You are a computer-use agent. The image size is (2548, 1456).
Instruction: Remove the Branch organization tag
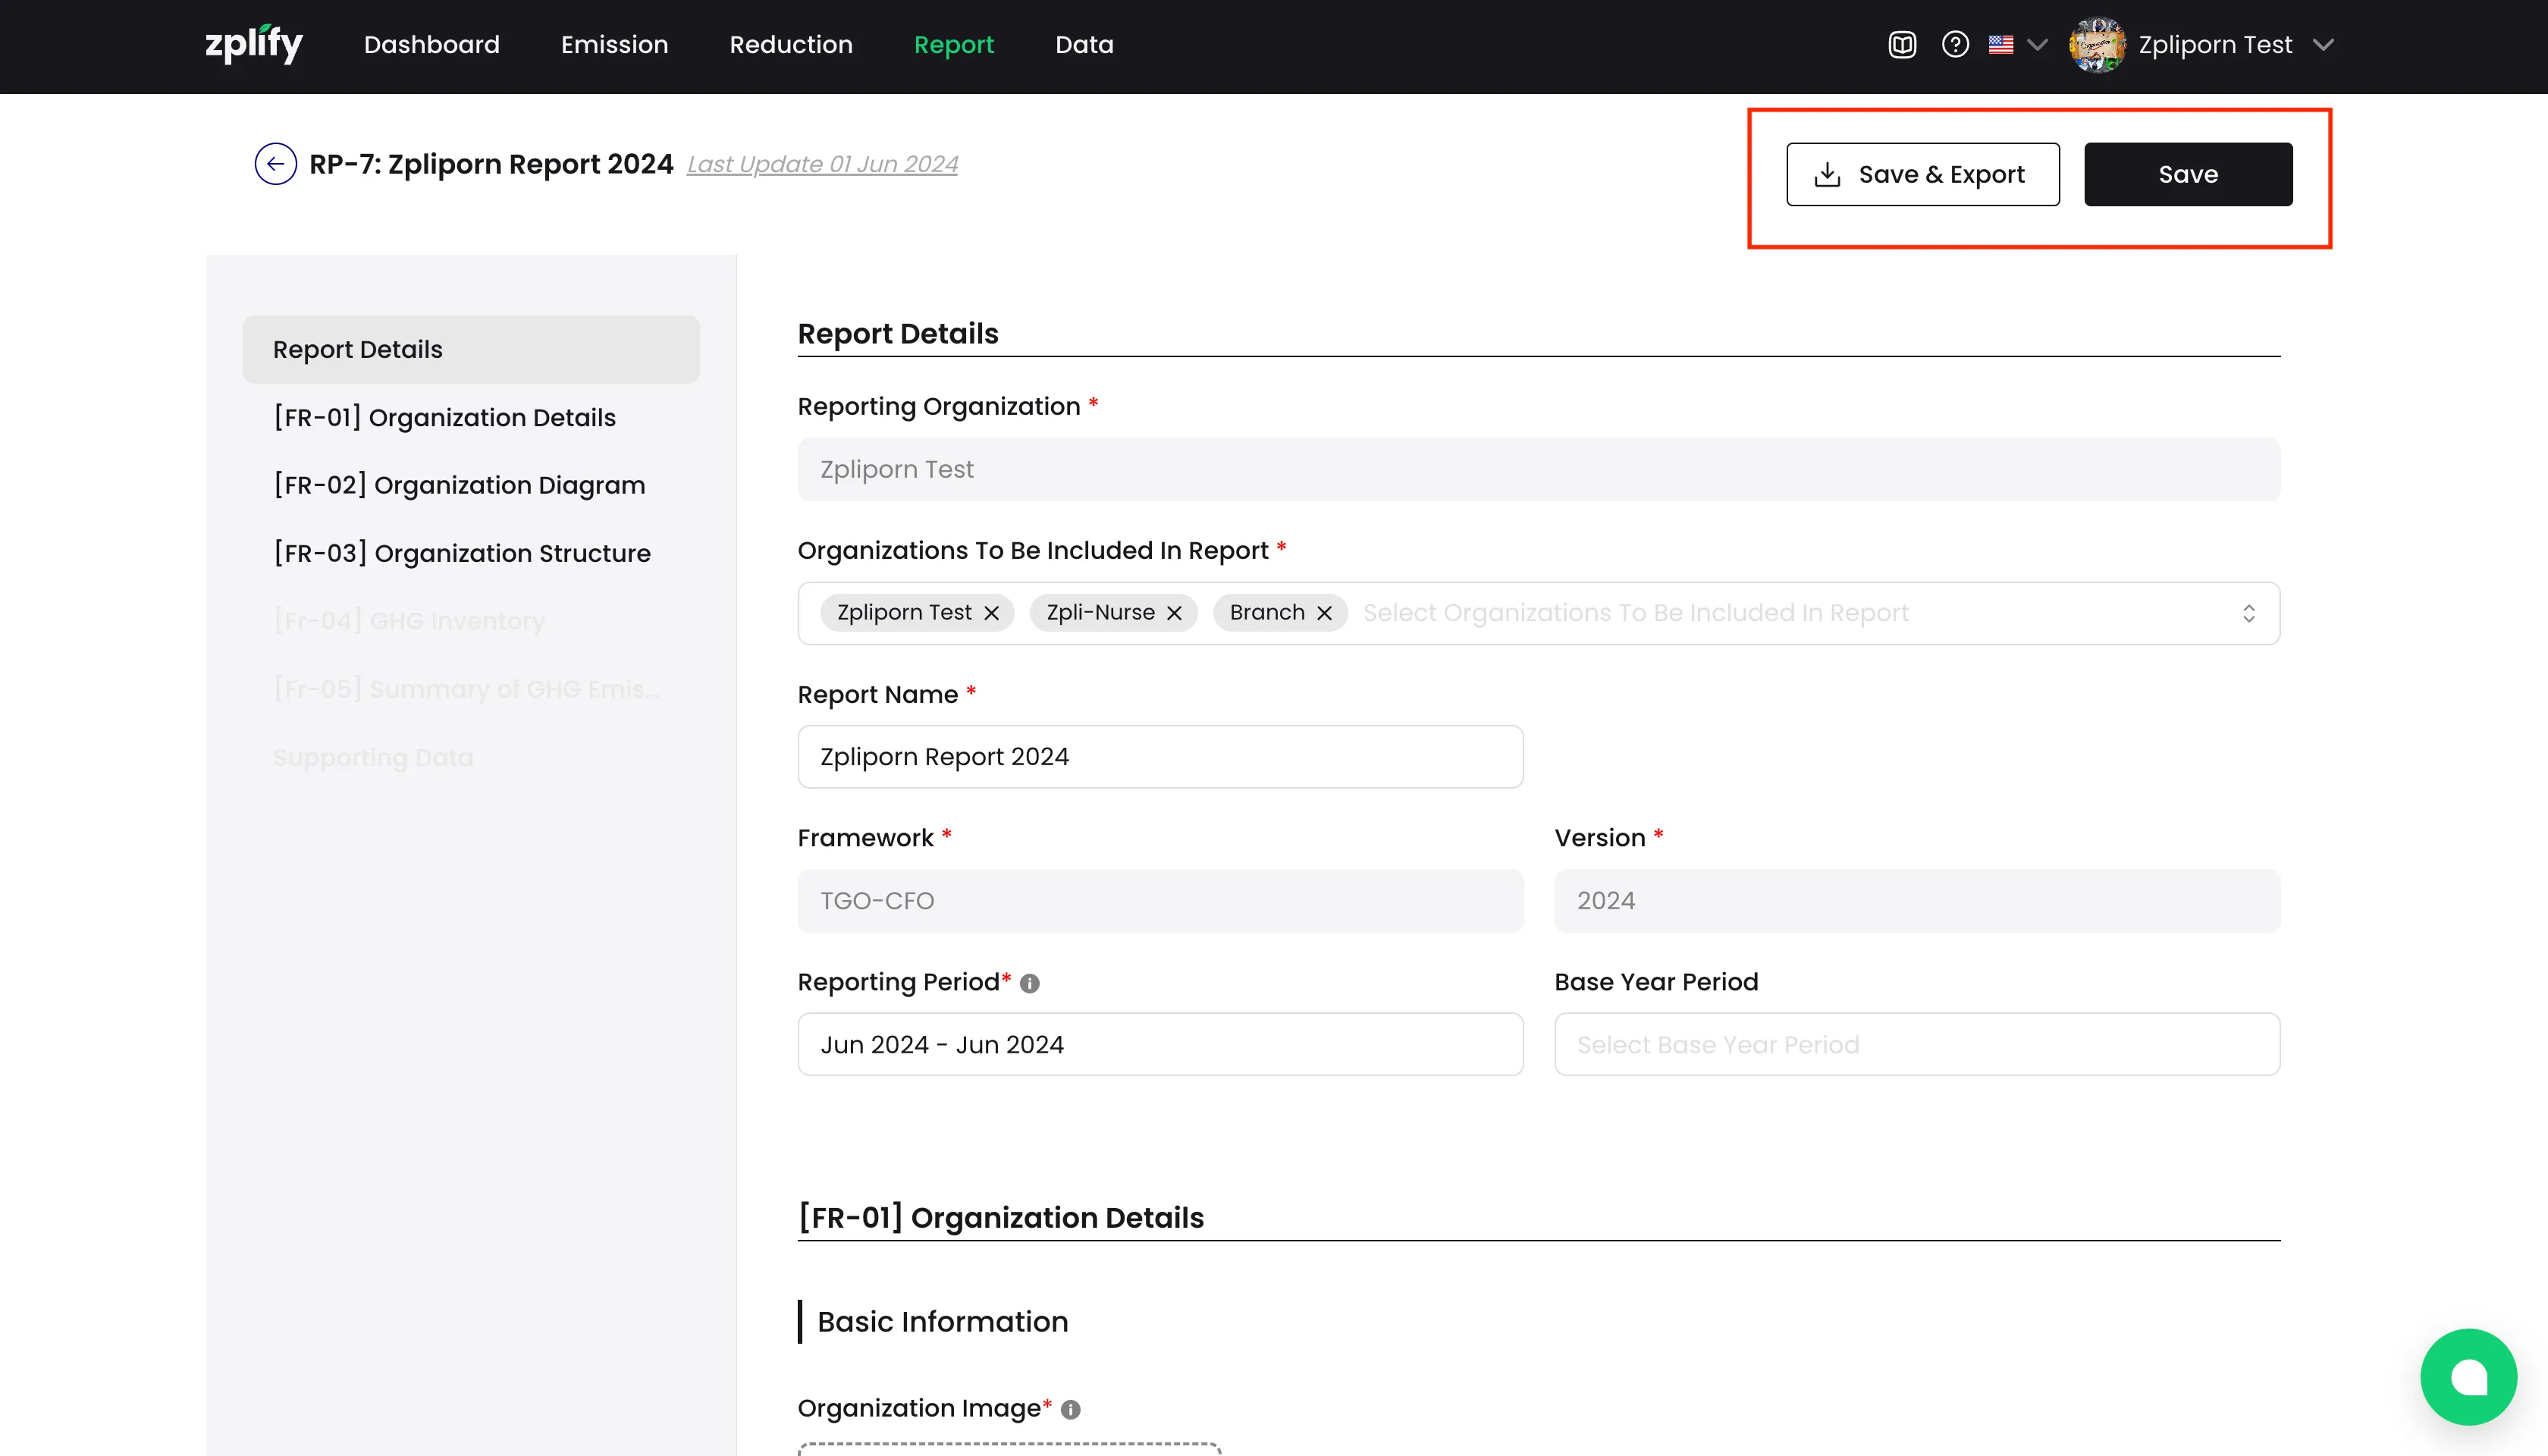click(1324, 613)
